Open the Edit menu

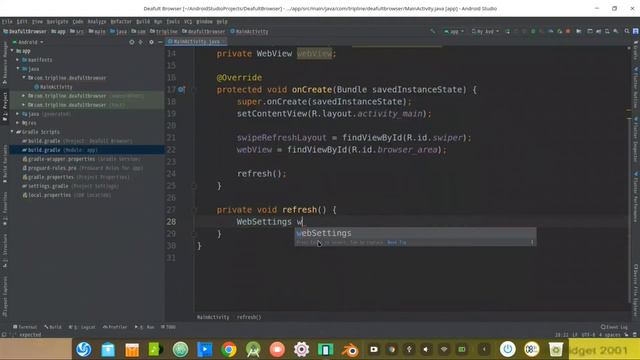click(x=22, y=22)
